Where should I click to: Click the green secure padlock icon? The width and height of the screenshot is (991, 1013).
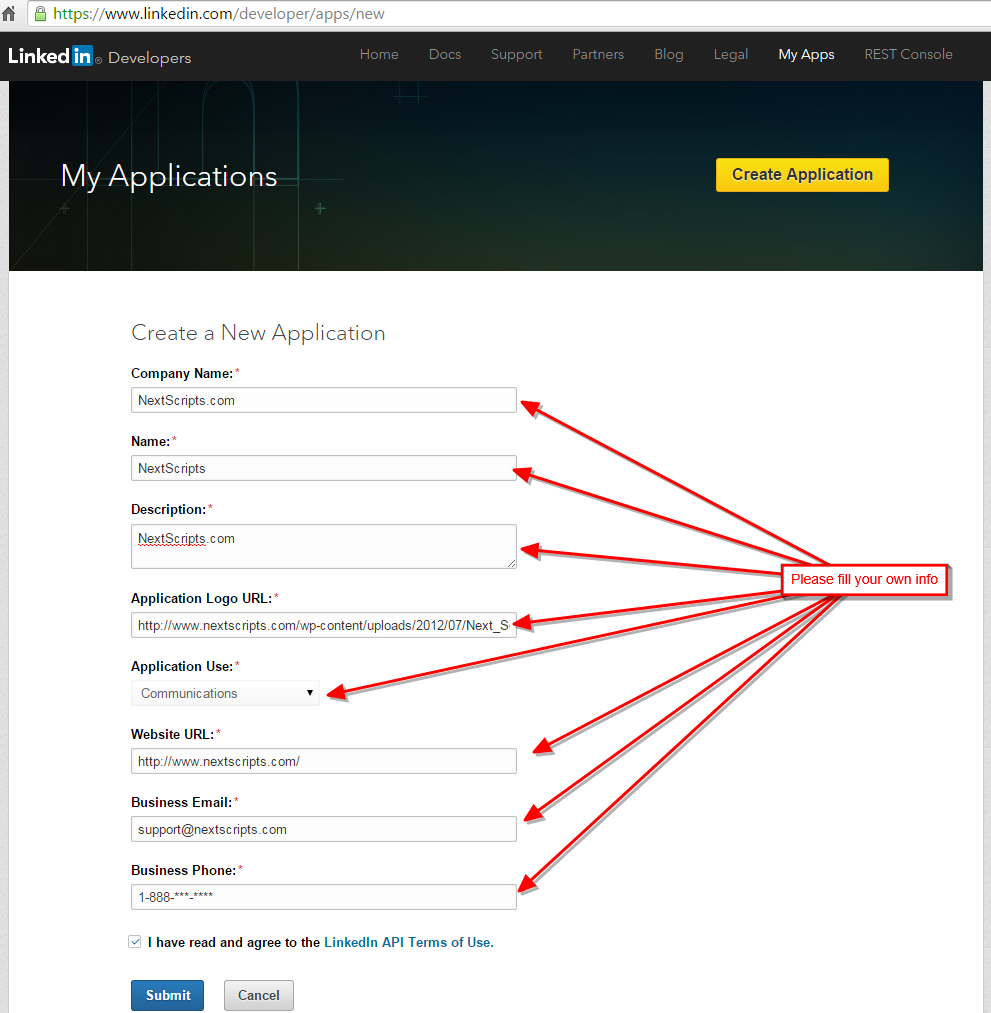click(x=40, y=14)
